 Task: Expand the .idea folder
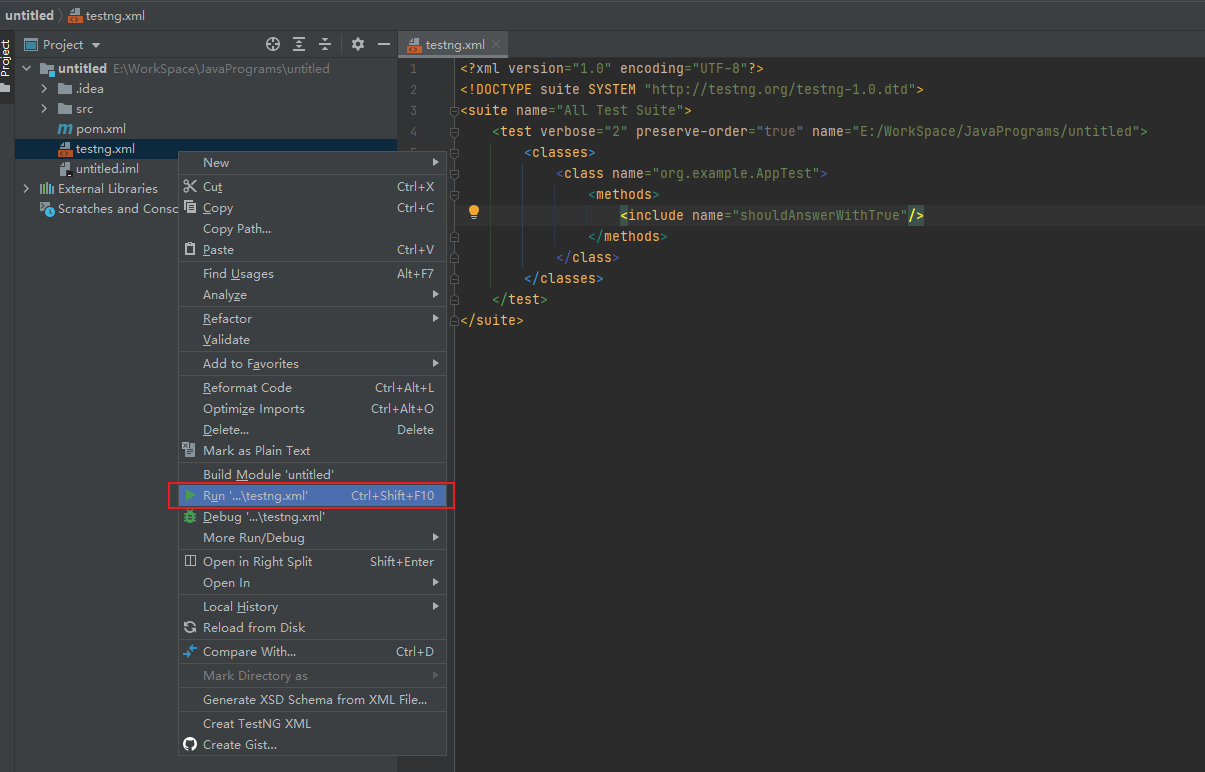click(x=44, y=89)
